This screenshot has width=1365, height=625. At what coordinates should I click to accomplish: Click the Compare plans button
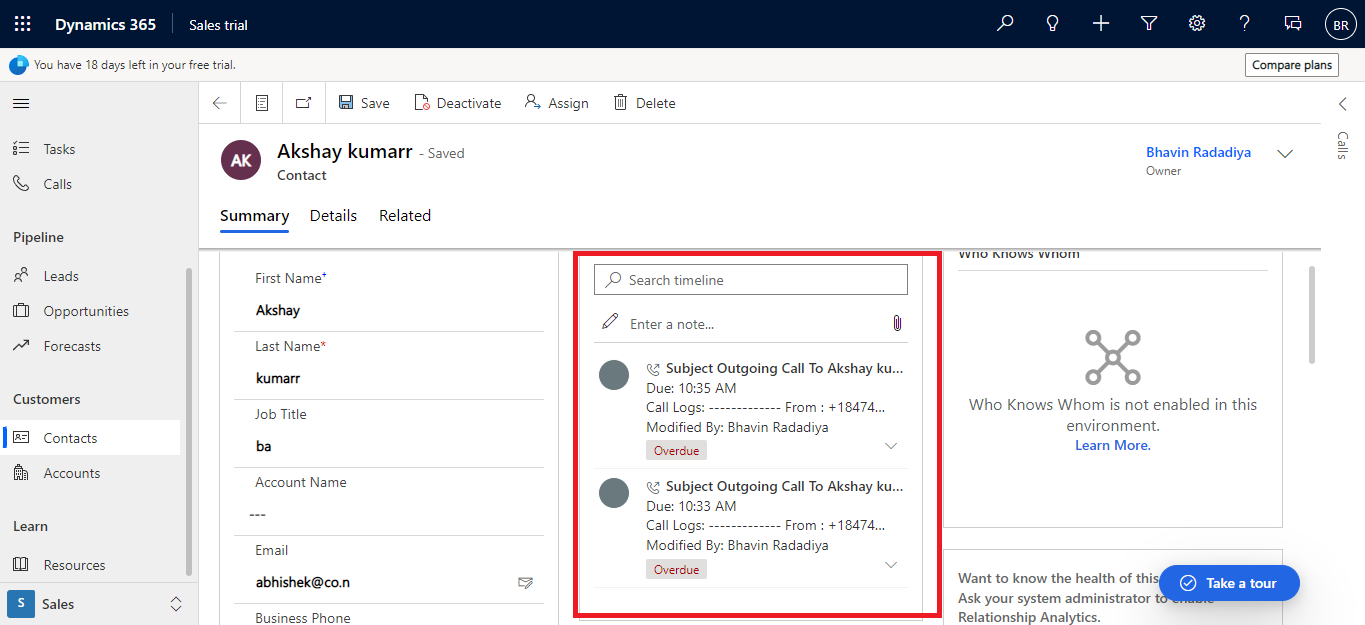tap(1292, 65)
